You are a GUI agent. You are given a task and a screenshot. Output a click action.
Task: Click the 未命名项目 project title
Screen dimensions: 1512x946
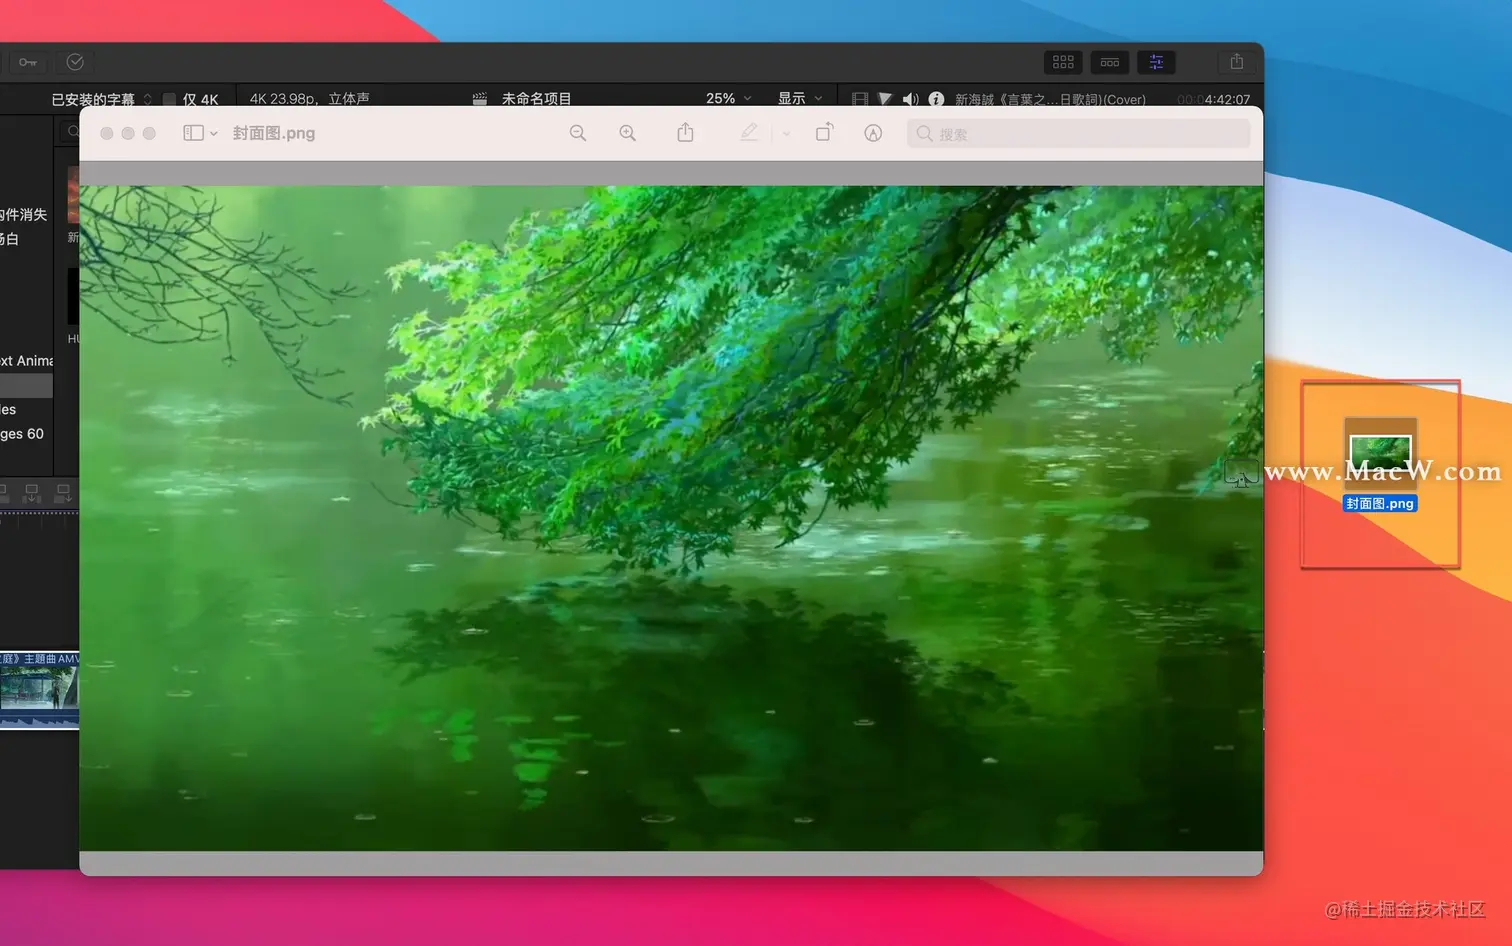536,98
